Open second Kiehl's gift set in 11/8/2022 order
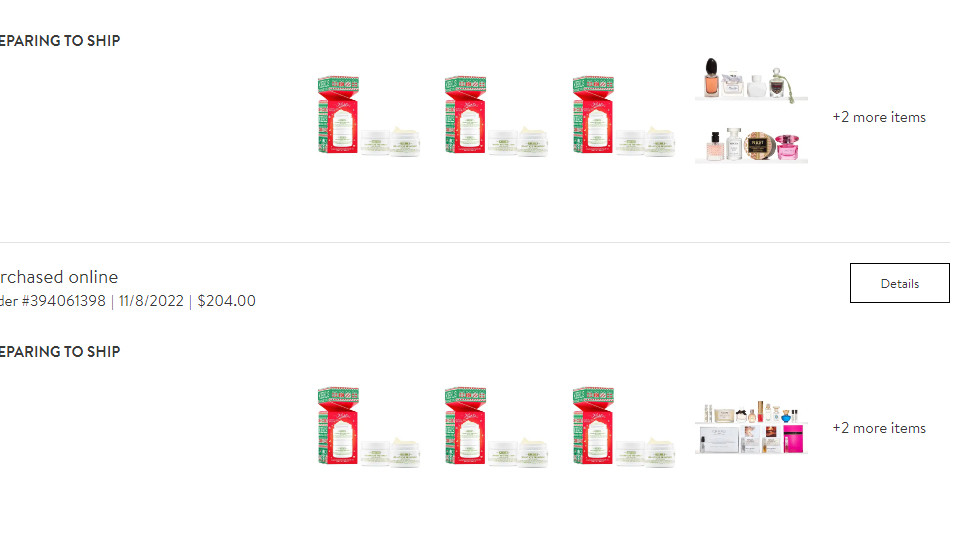Image resolution: width=980 pixels, height=551 pixels. 496,427
